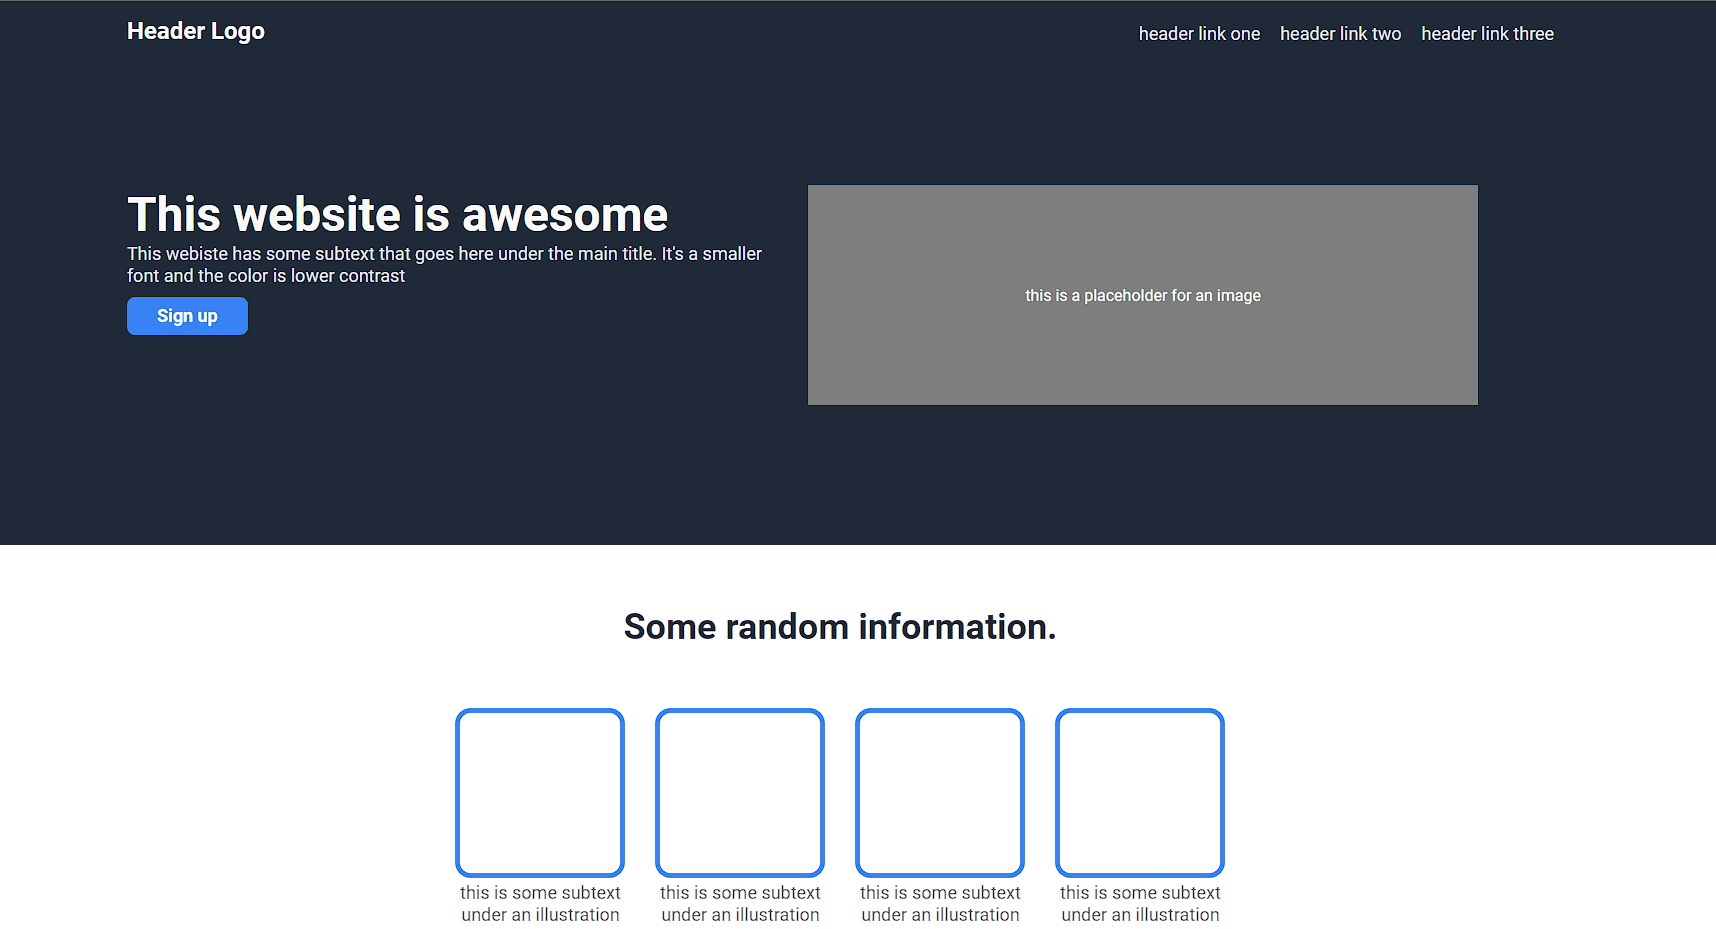Open header link three
The height and width of the screenshot is (929, 1716).
tap(1487, 33)
